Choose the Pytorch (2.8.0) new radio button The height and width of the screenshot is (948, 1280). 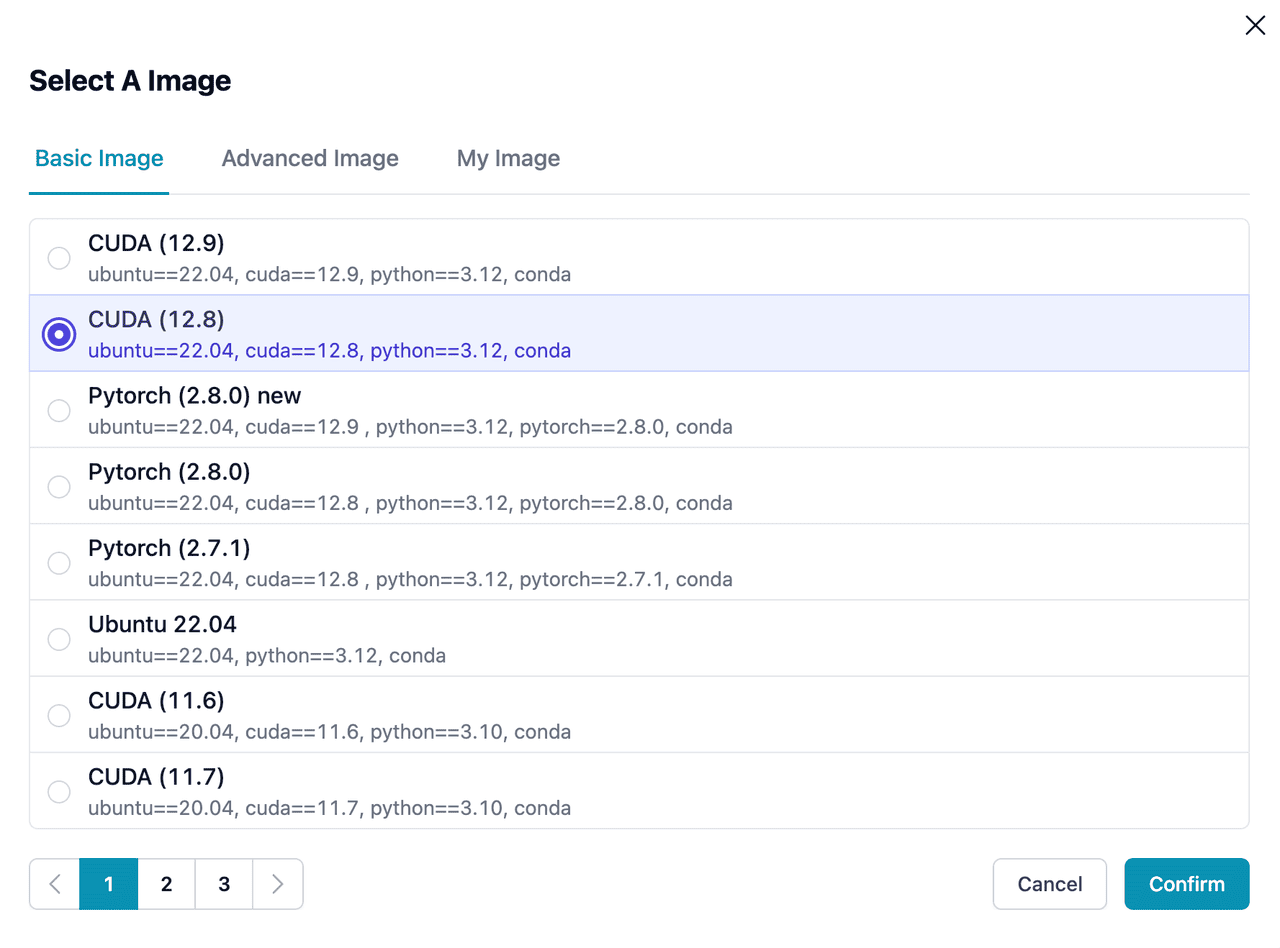(59, 410)
